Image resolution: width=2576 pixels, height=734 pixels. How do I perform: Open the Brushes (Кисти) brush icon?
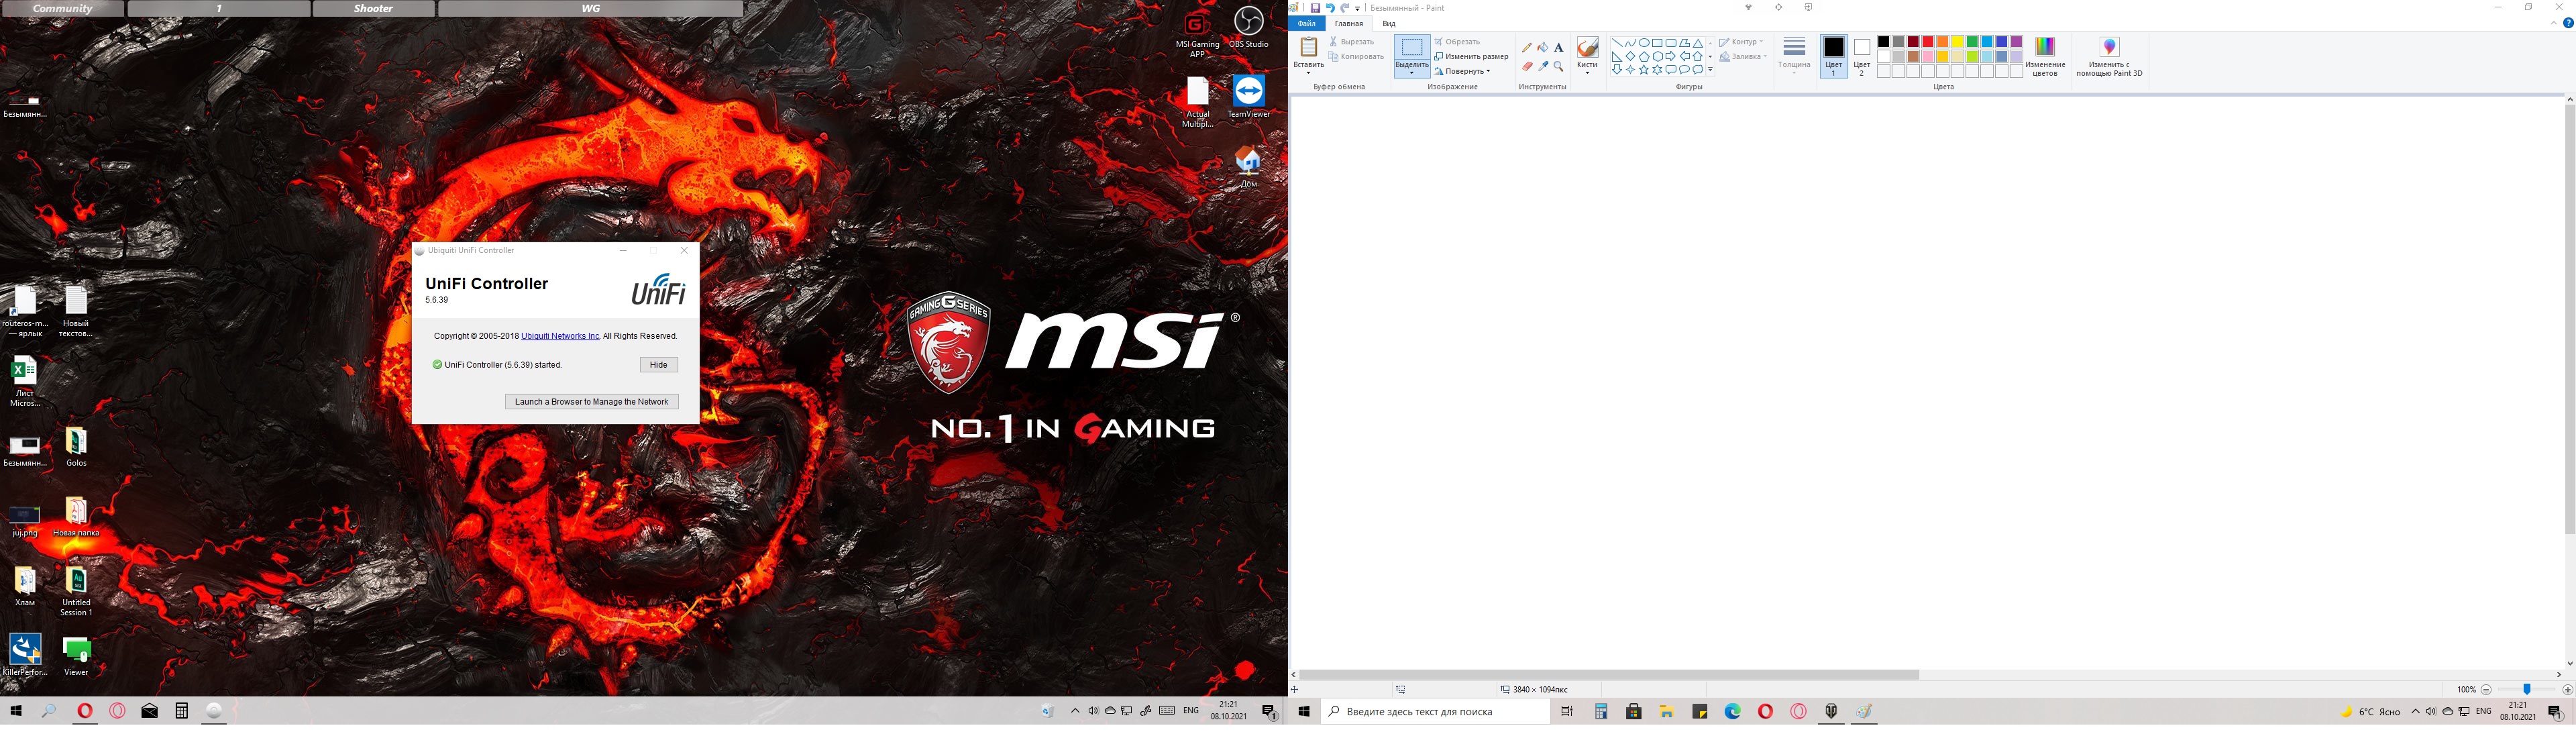pyautogui.click(x=1587, y=48)
